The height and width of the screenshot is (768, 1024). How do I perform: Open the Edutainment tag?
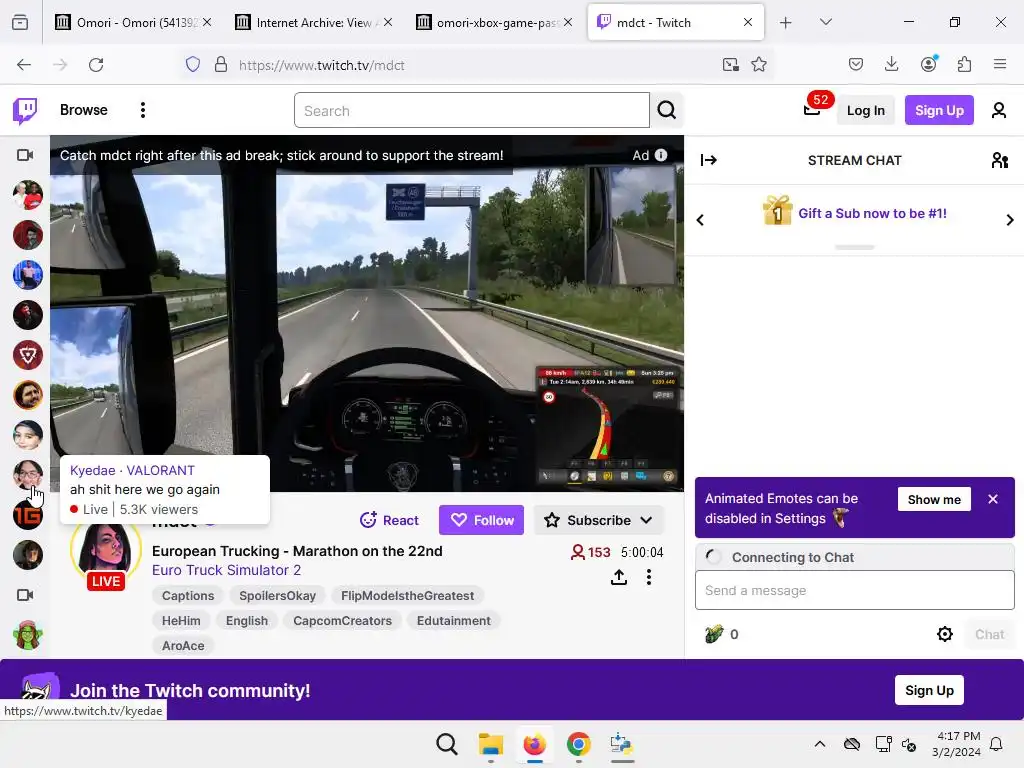coord(454,621)
